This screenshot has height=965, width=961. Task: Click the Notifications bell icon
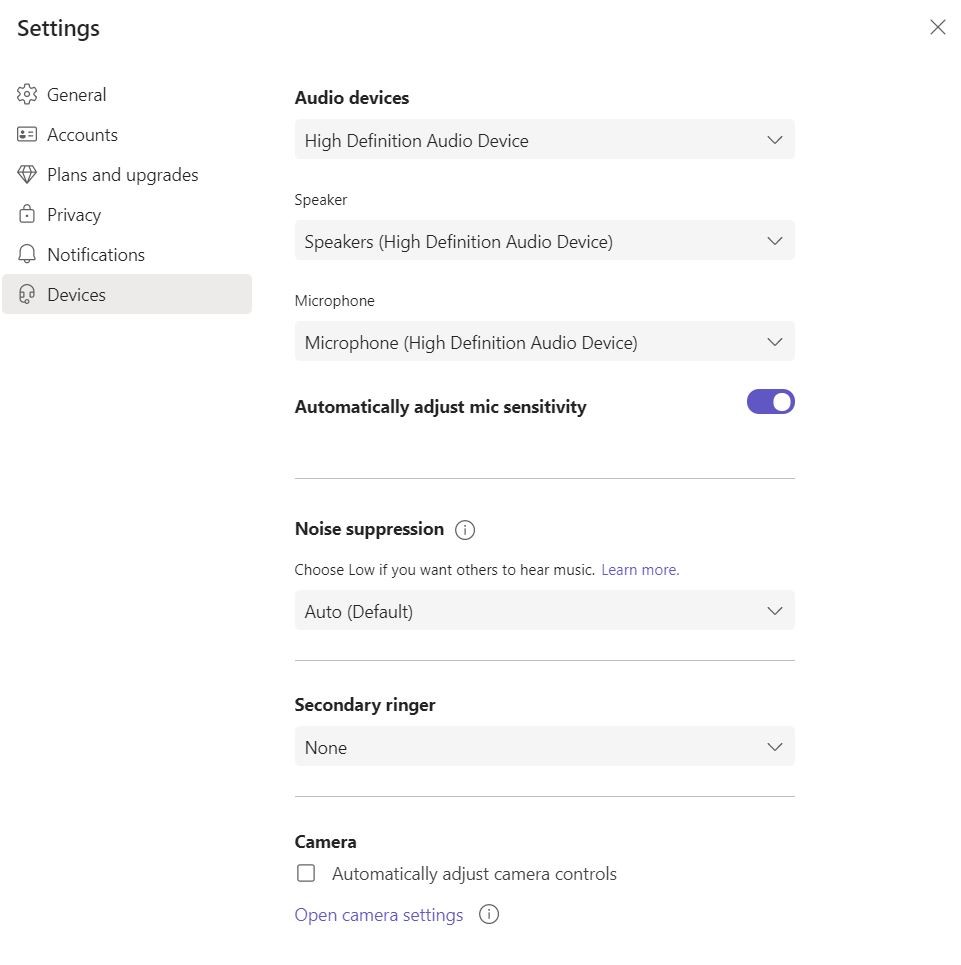pyautogui.click(x=27, y=255)
